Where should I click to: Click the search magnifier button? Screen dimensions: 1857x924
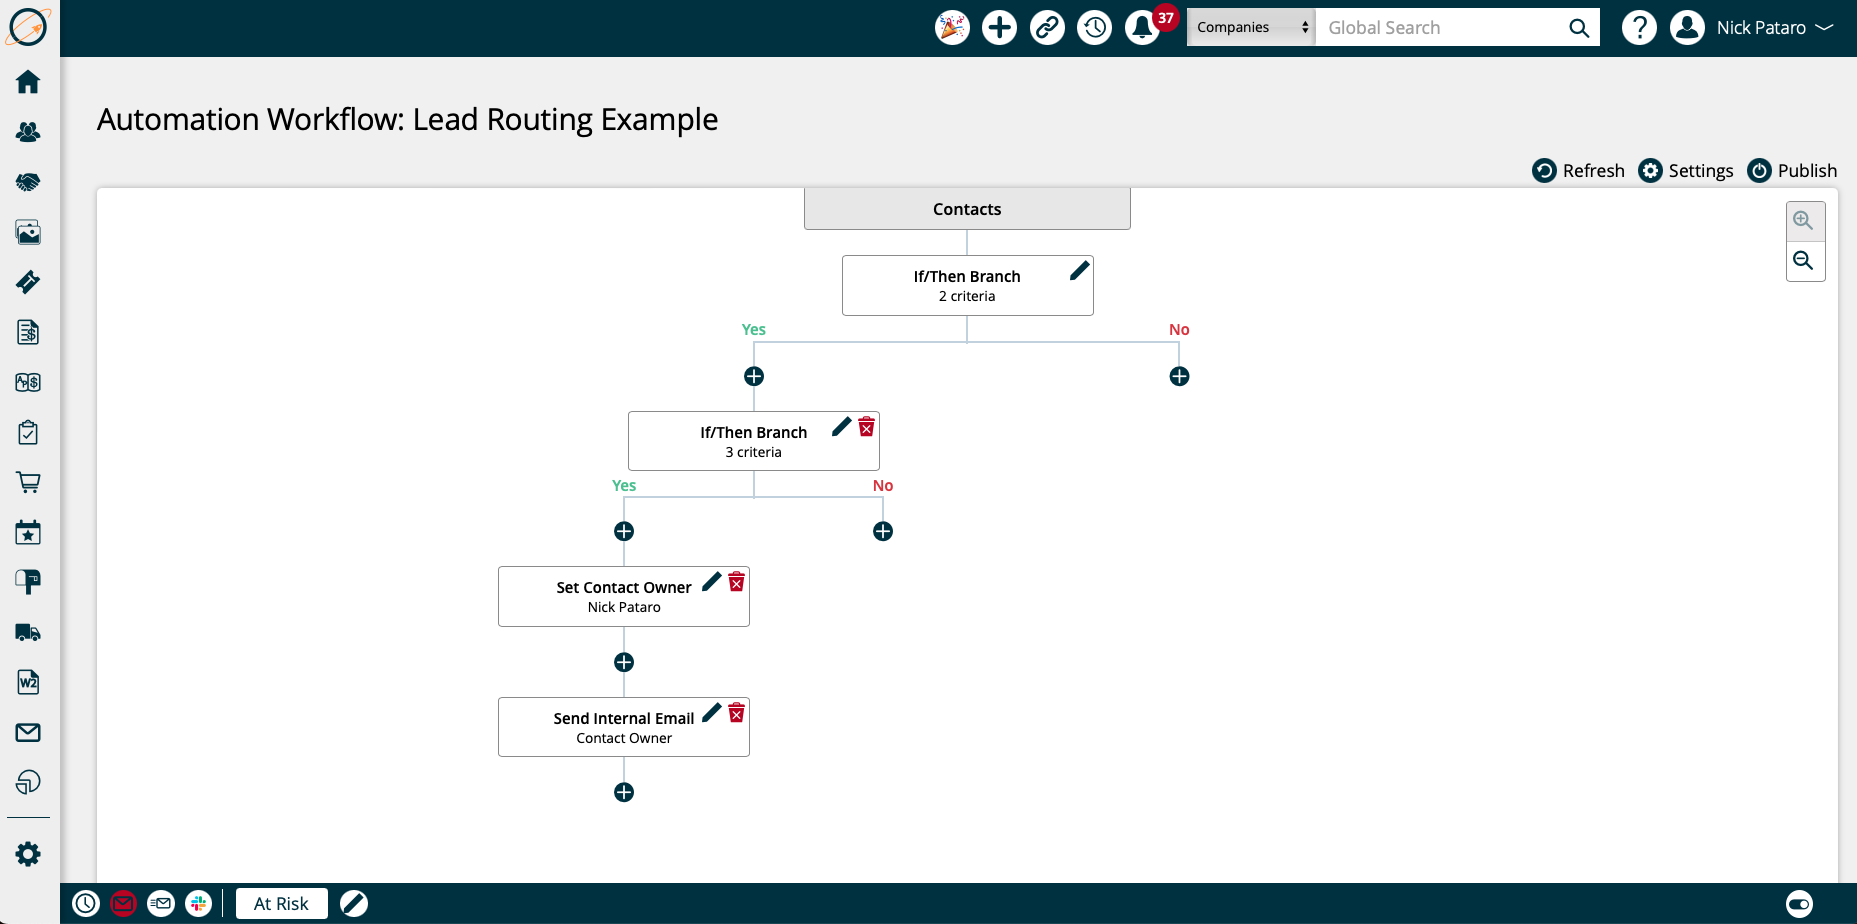pos(1579,27)
